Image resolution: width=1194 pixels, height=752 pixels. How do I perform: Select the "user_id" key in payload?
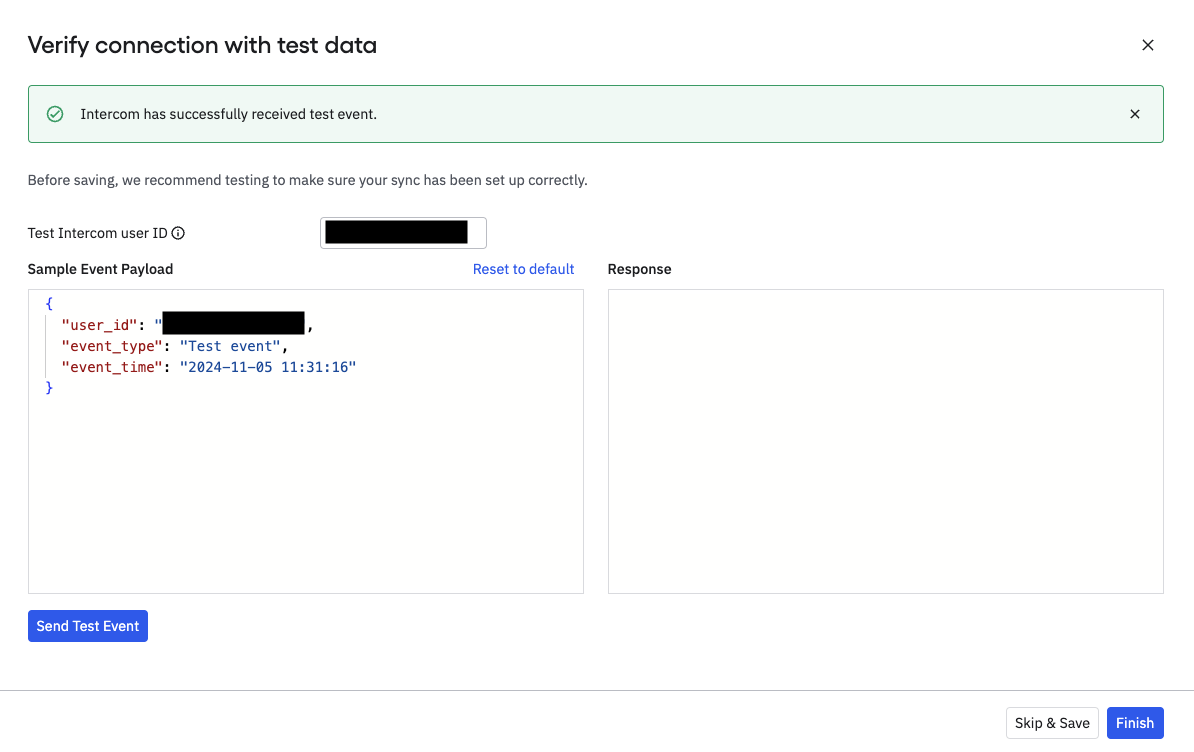100,325
